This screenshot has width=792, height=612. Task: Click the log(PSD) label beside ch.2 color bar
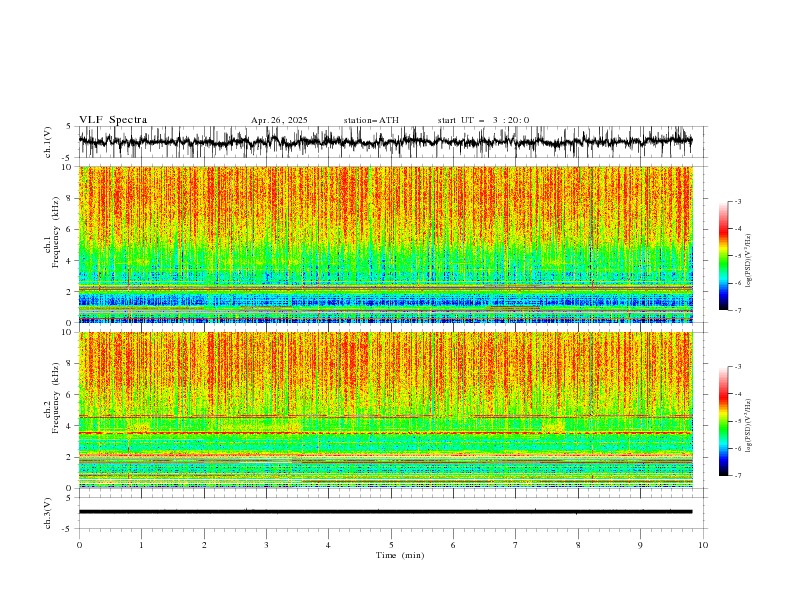[749, 426]
